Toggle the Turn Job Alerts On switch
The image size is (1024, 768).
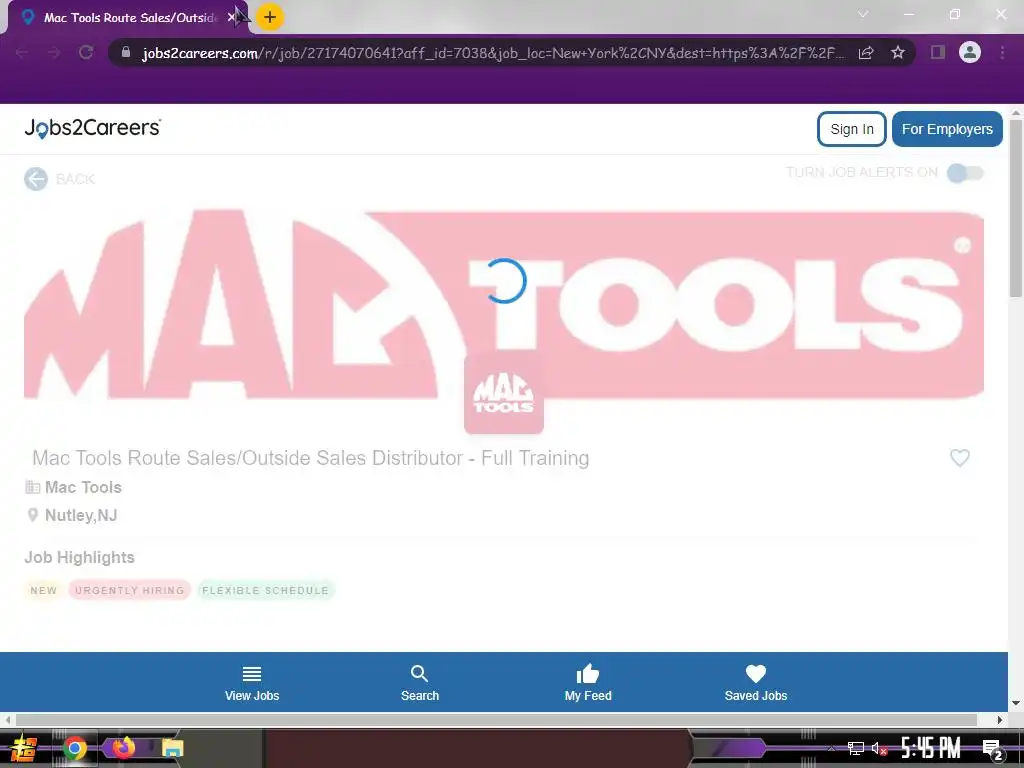coord(965,173)
